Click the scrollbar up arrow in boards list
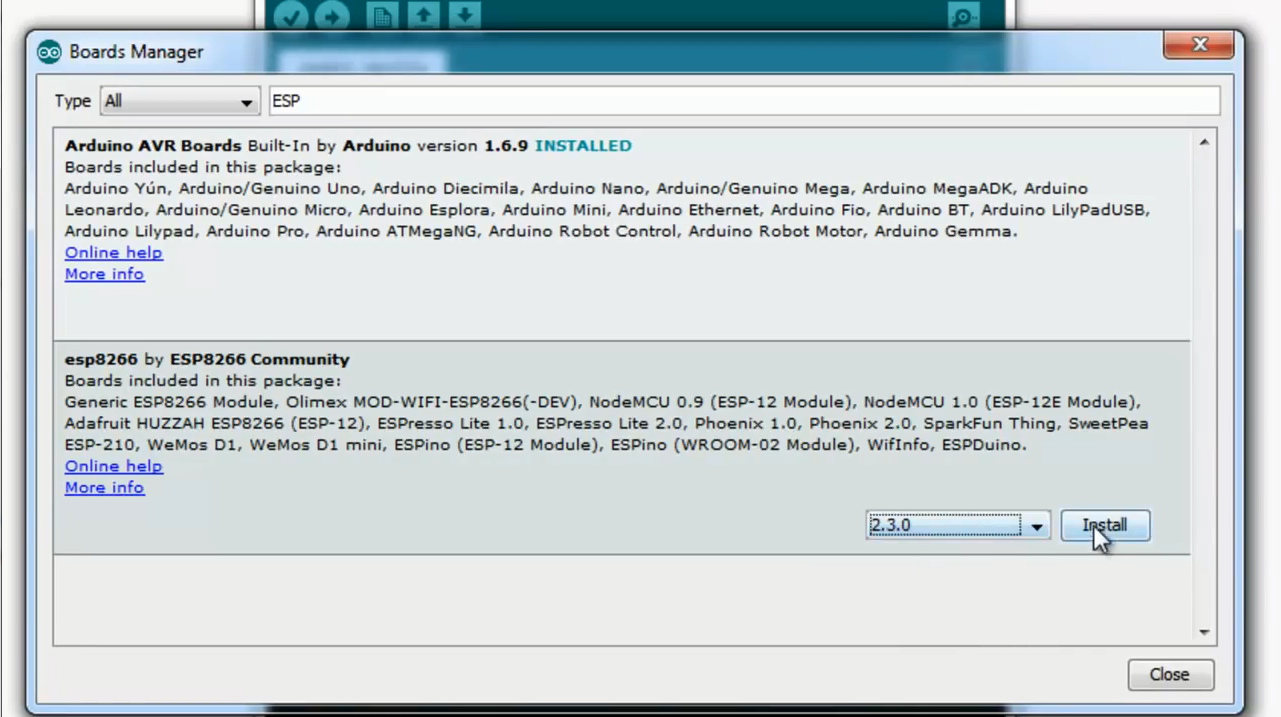This screenshot has width=1281, height=717. (1204, 143)
